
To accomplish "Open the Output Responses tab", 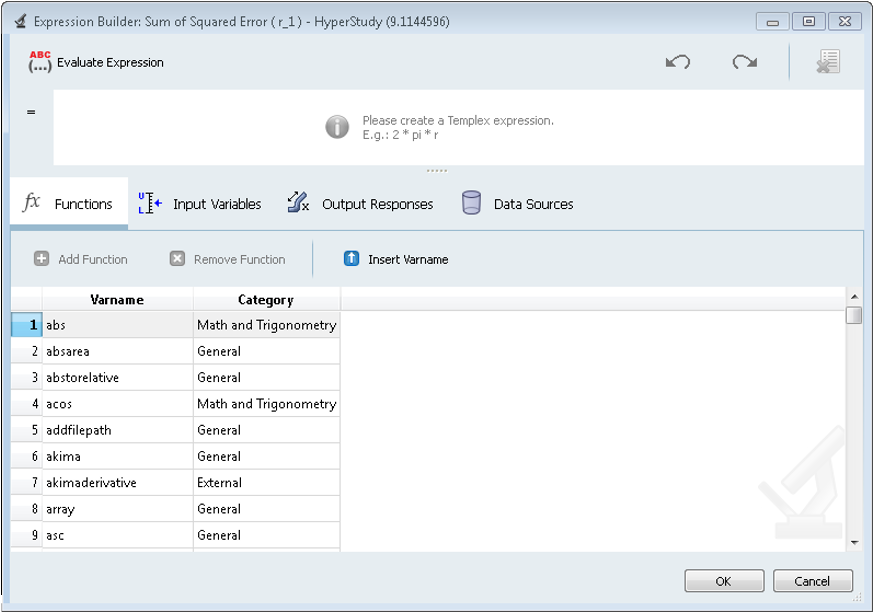I will pos(361,204).
